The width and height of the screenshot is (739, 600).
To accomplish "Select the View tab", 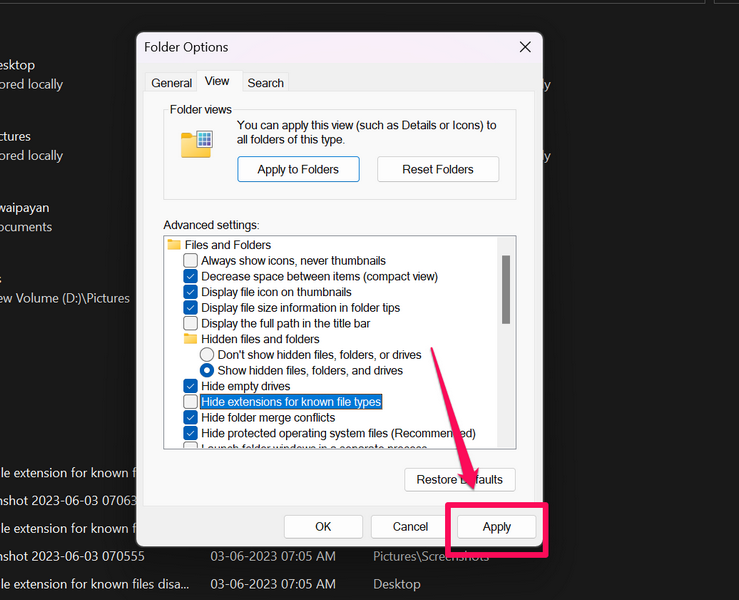I will pos(217,81).
